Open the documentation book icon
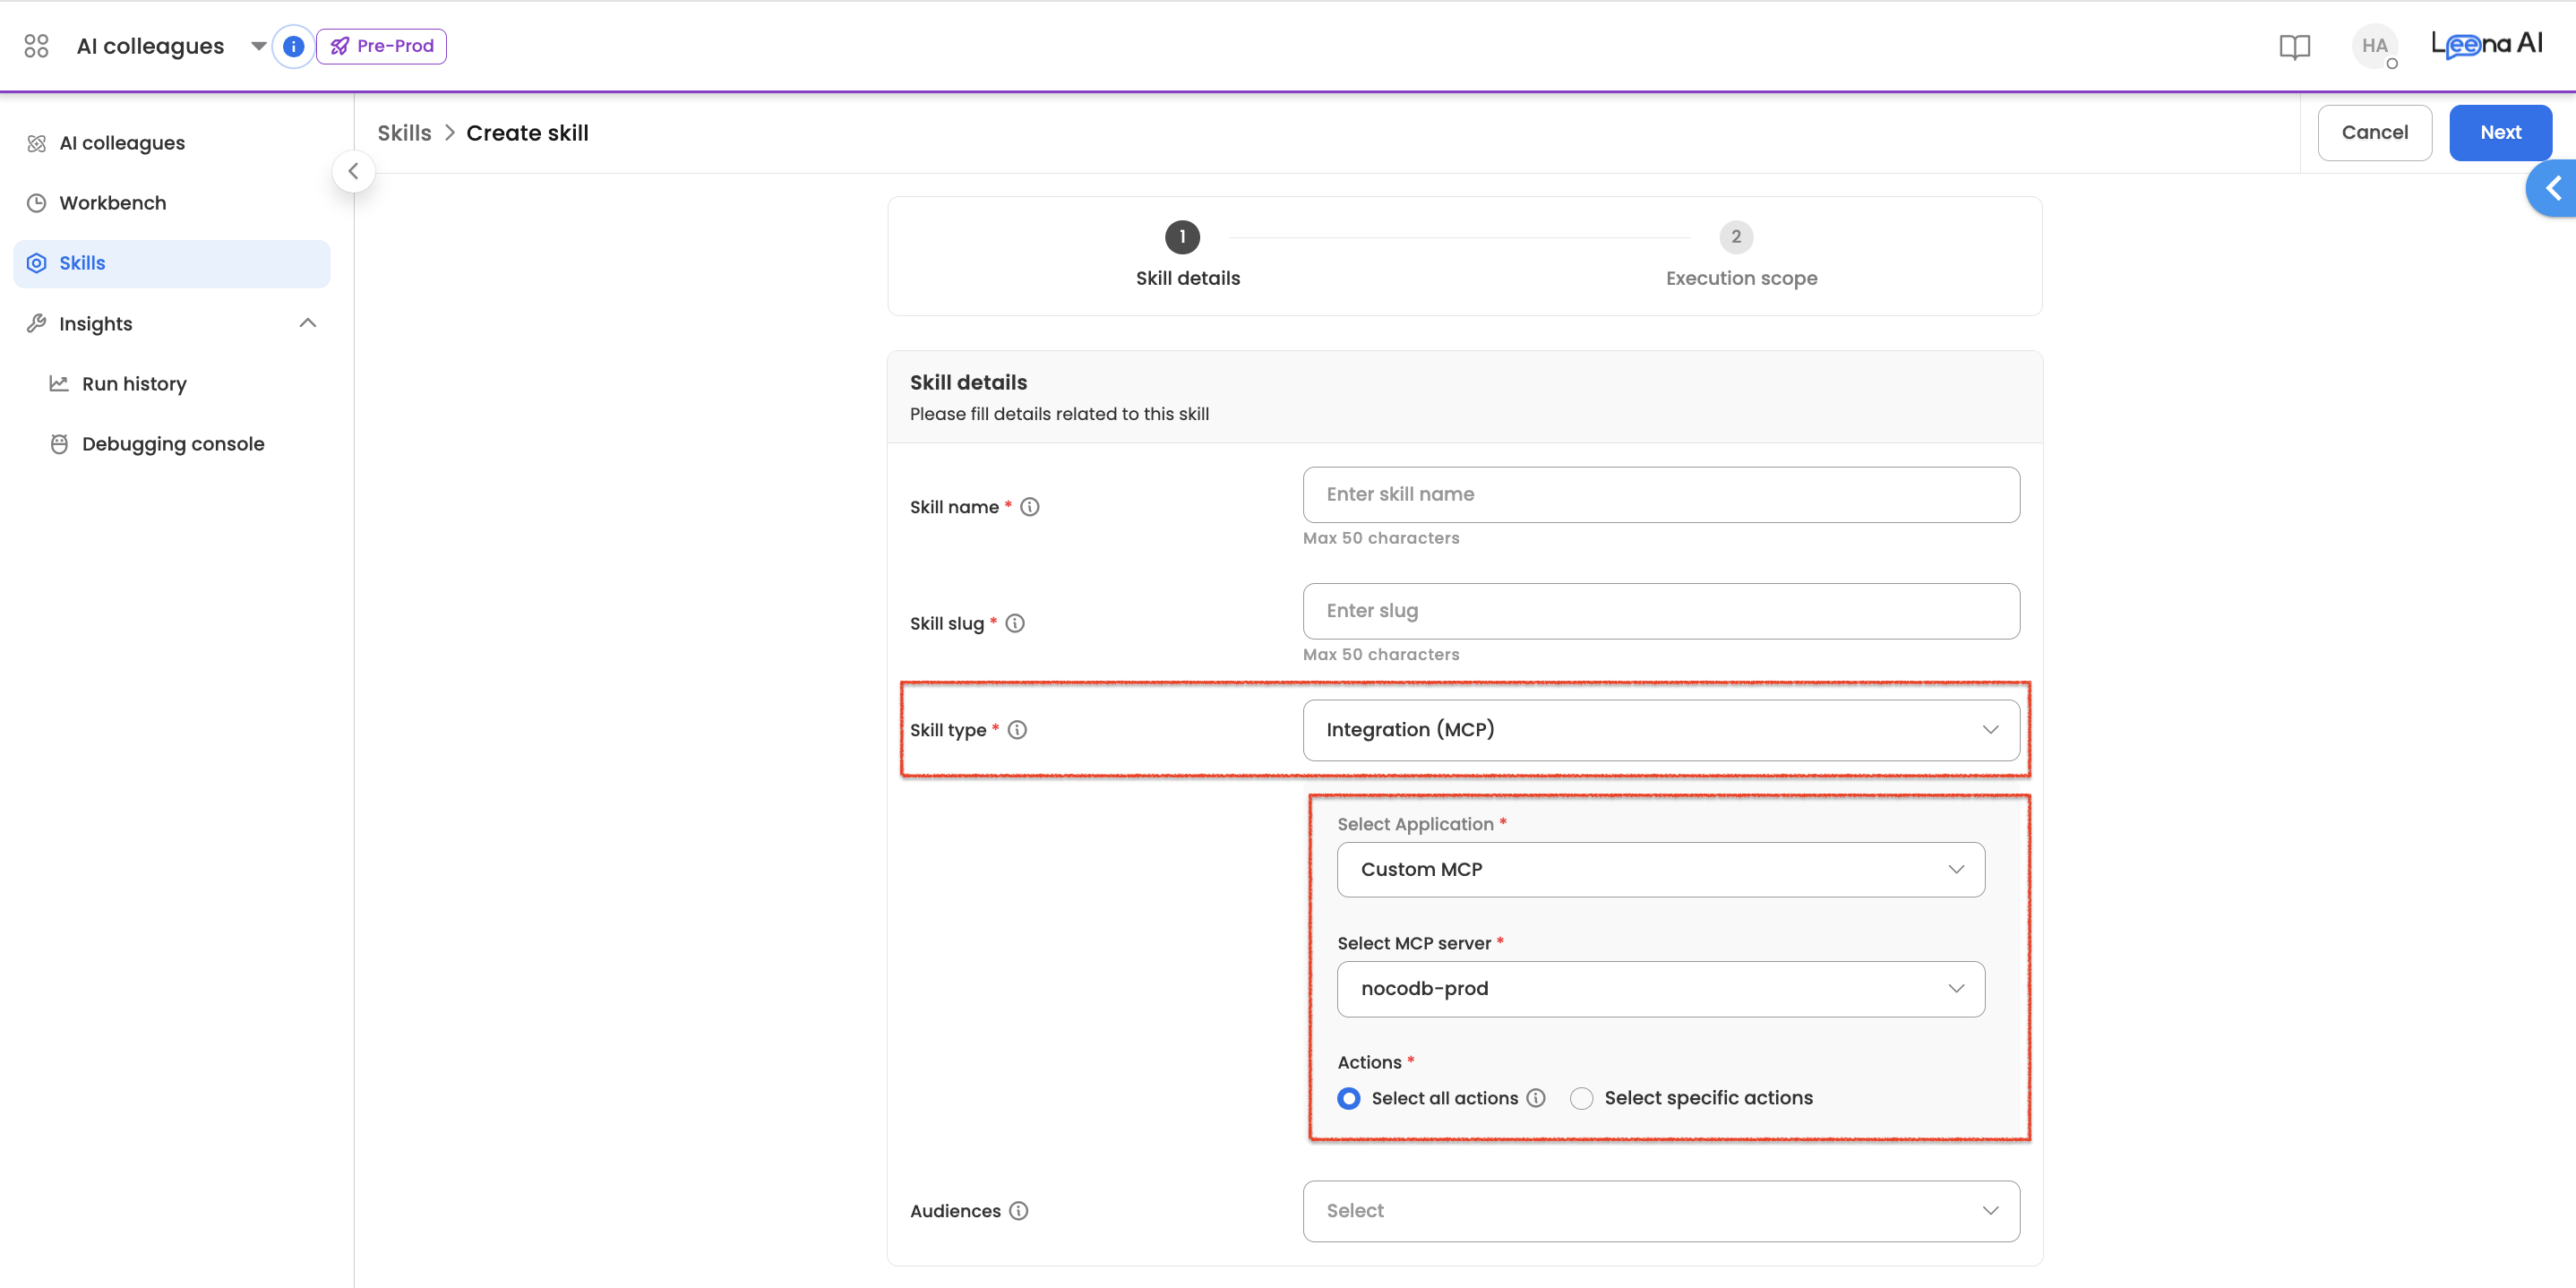 [x=2294, y=46]
